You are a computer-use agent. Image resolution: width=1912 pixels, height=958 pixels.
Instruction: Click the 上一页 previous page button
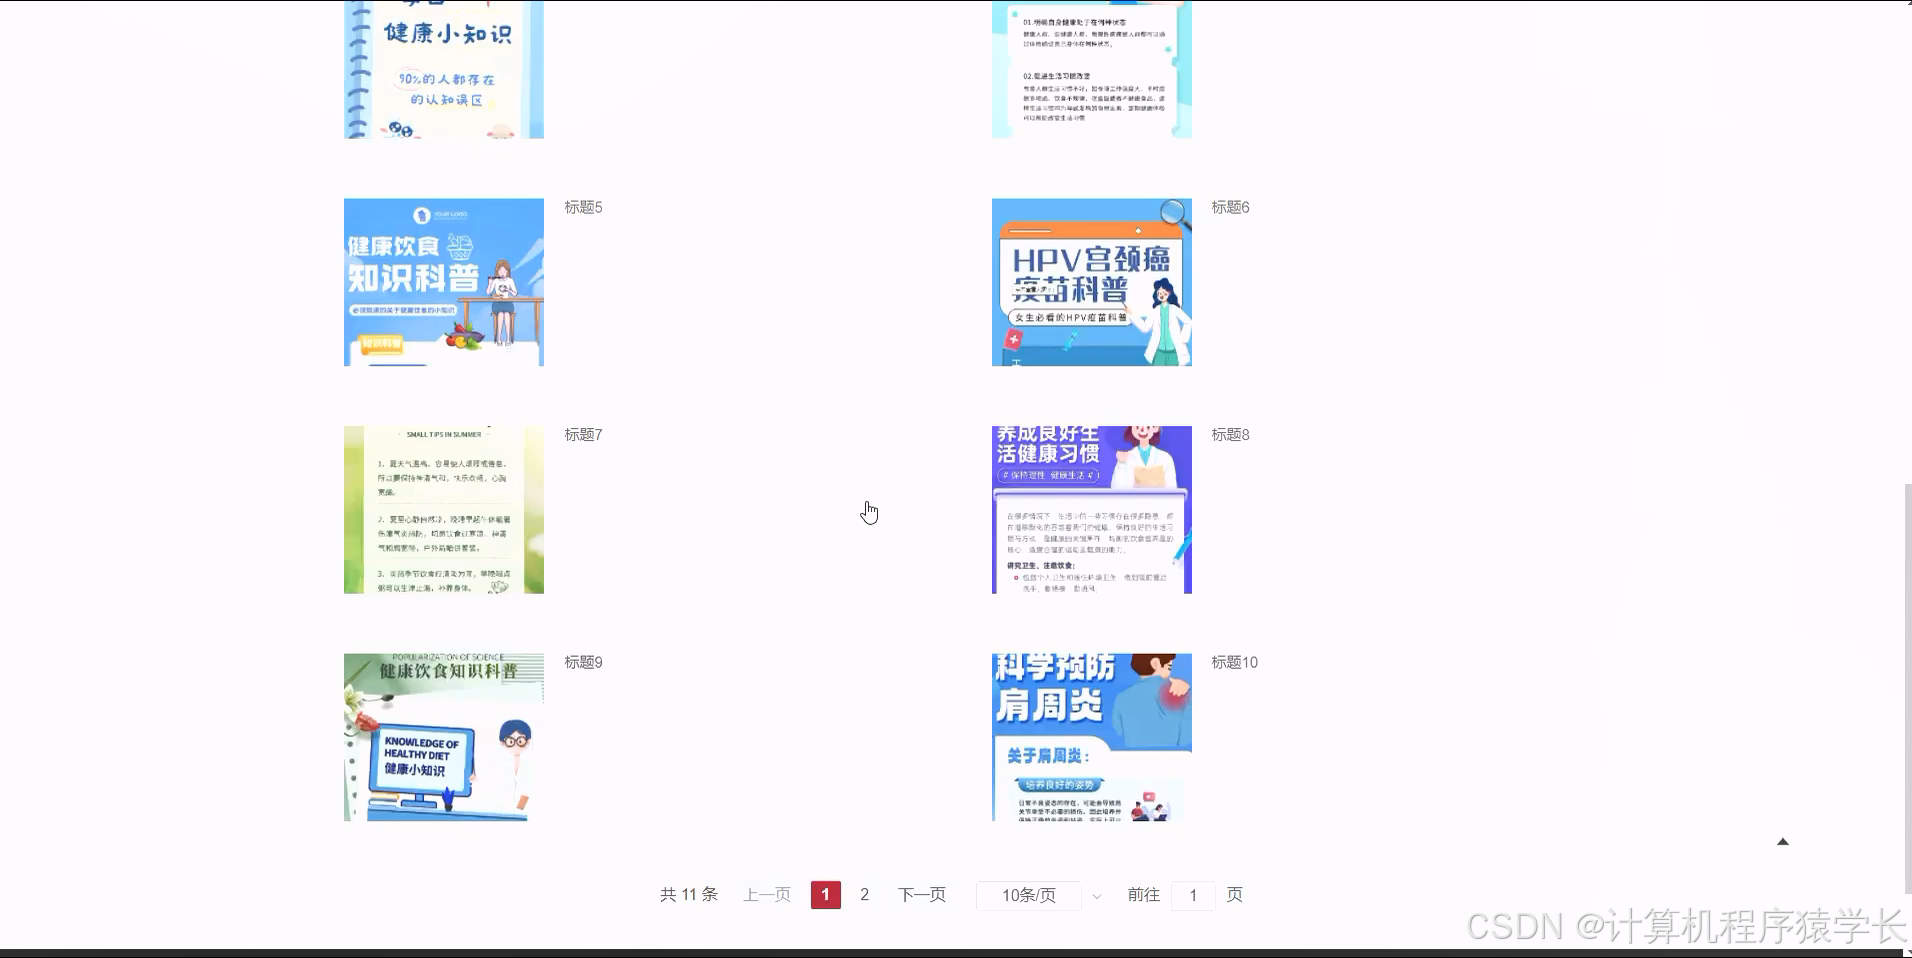click(766, 894)
